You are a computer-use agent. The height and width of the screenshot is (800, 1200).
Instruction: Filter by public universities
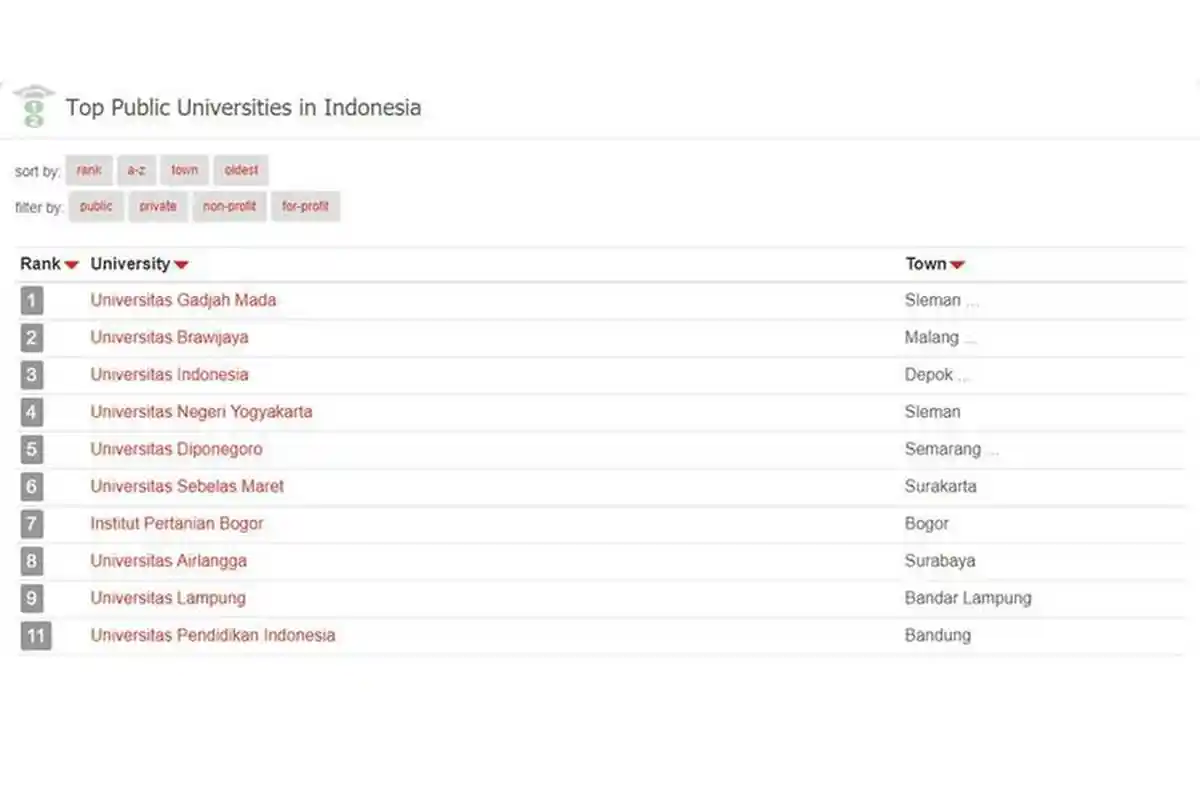[x=96, y=207]
